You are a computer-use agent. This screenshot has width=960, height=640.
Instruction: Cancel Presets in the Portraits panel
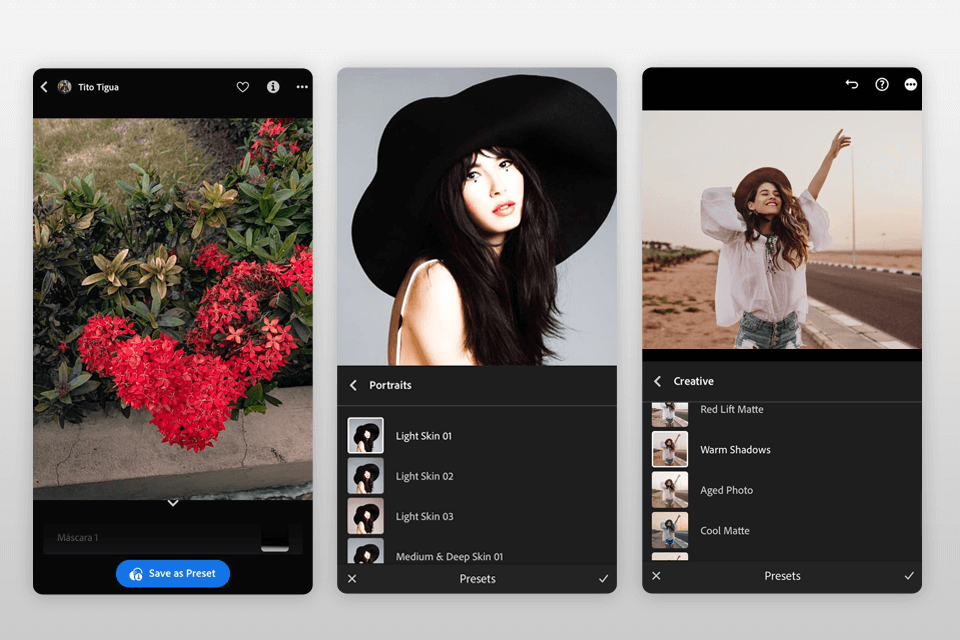pos(352,579)
